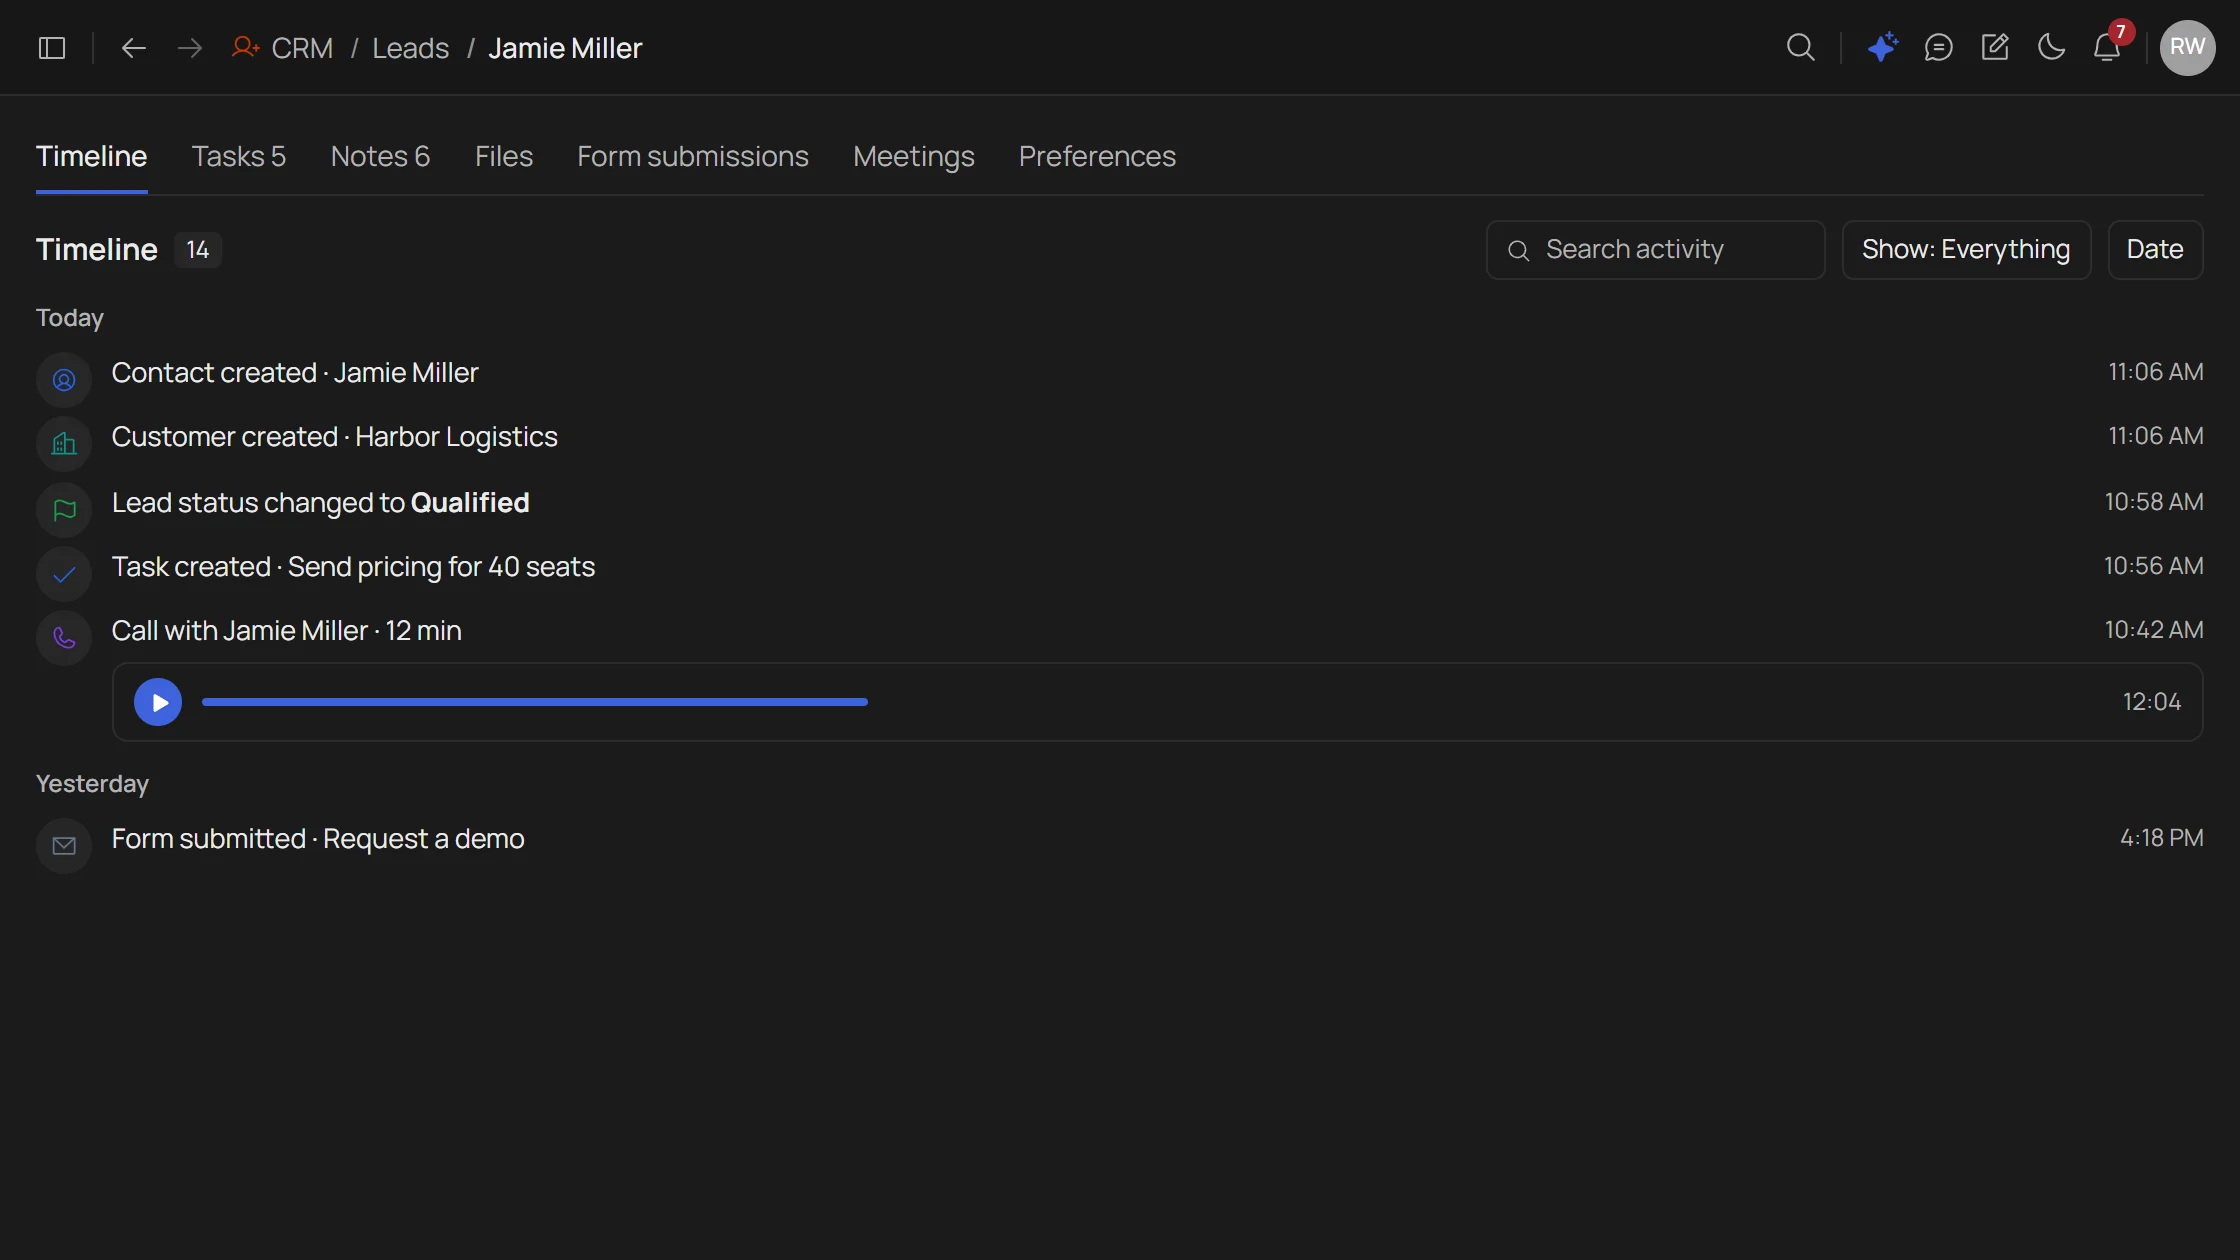Open global search magnifier icon
The height and width of the screenshot is (1260, 2240).
coord(1800,47)
